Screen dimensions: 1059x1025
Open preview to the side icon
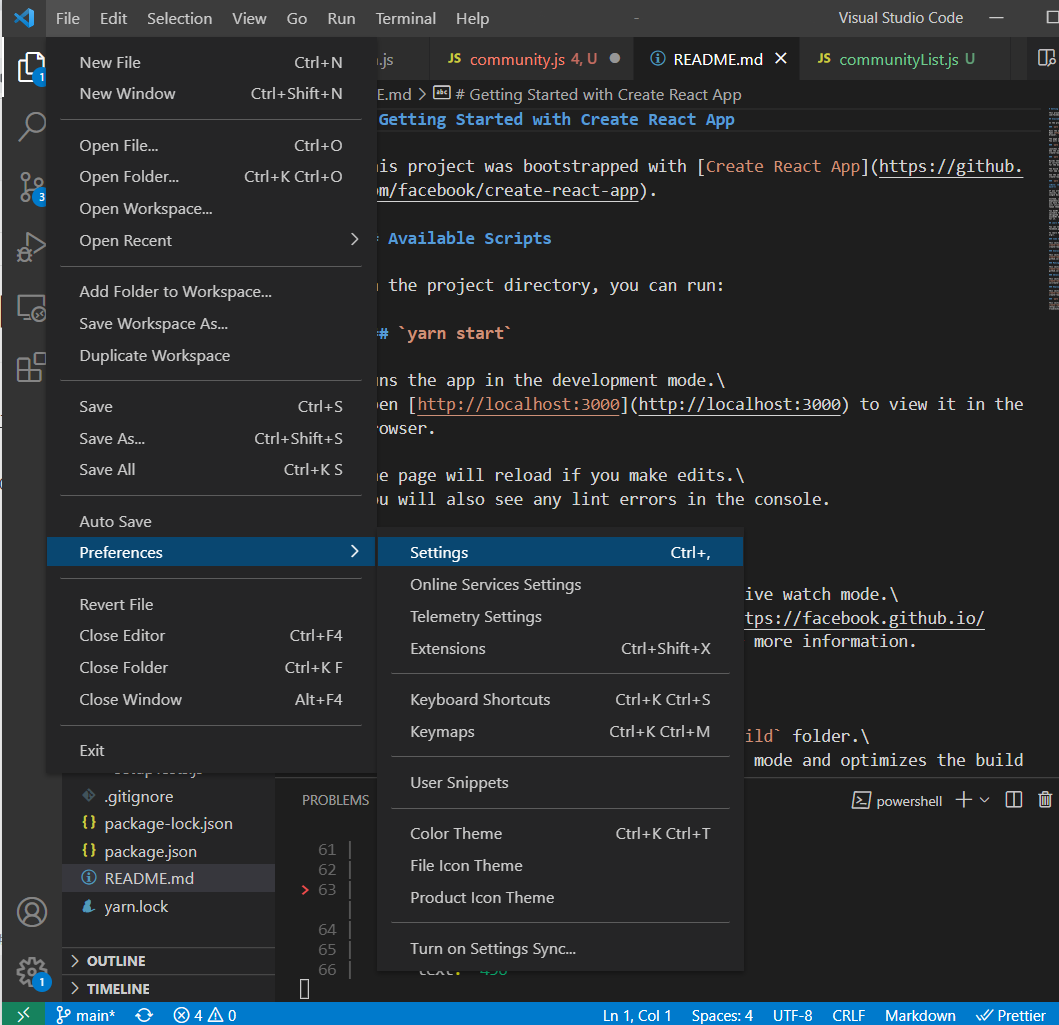point(1045,59)
